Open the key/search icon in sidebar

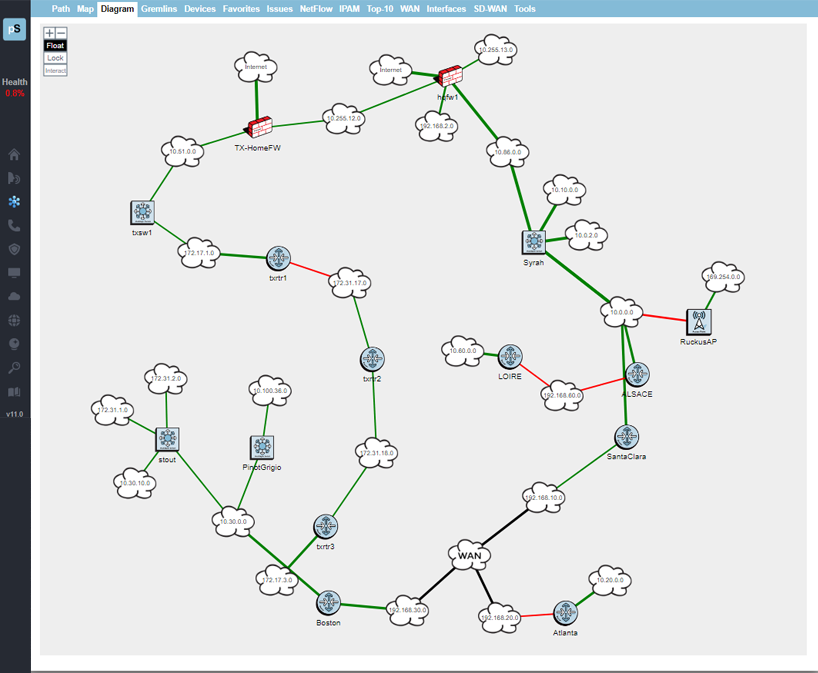click(14, 368)
